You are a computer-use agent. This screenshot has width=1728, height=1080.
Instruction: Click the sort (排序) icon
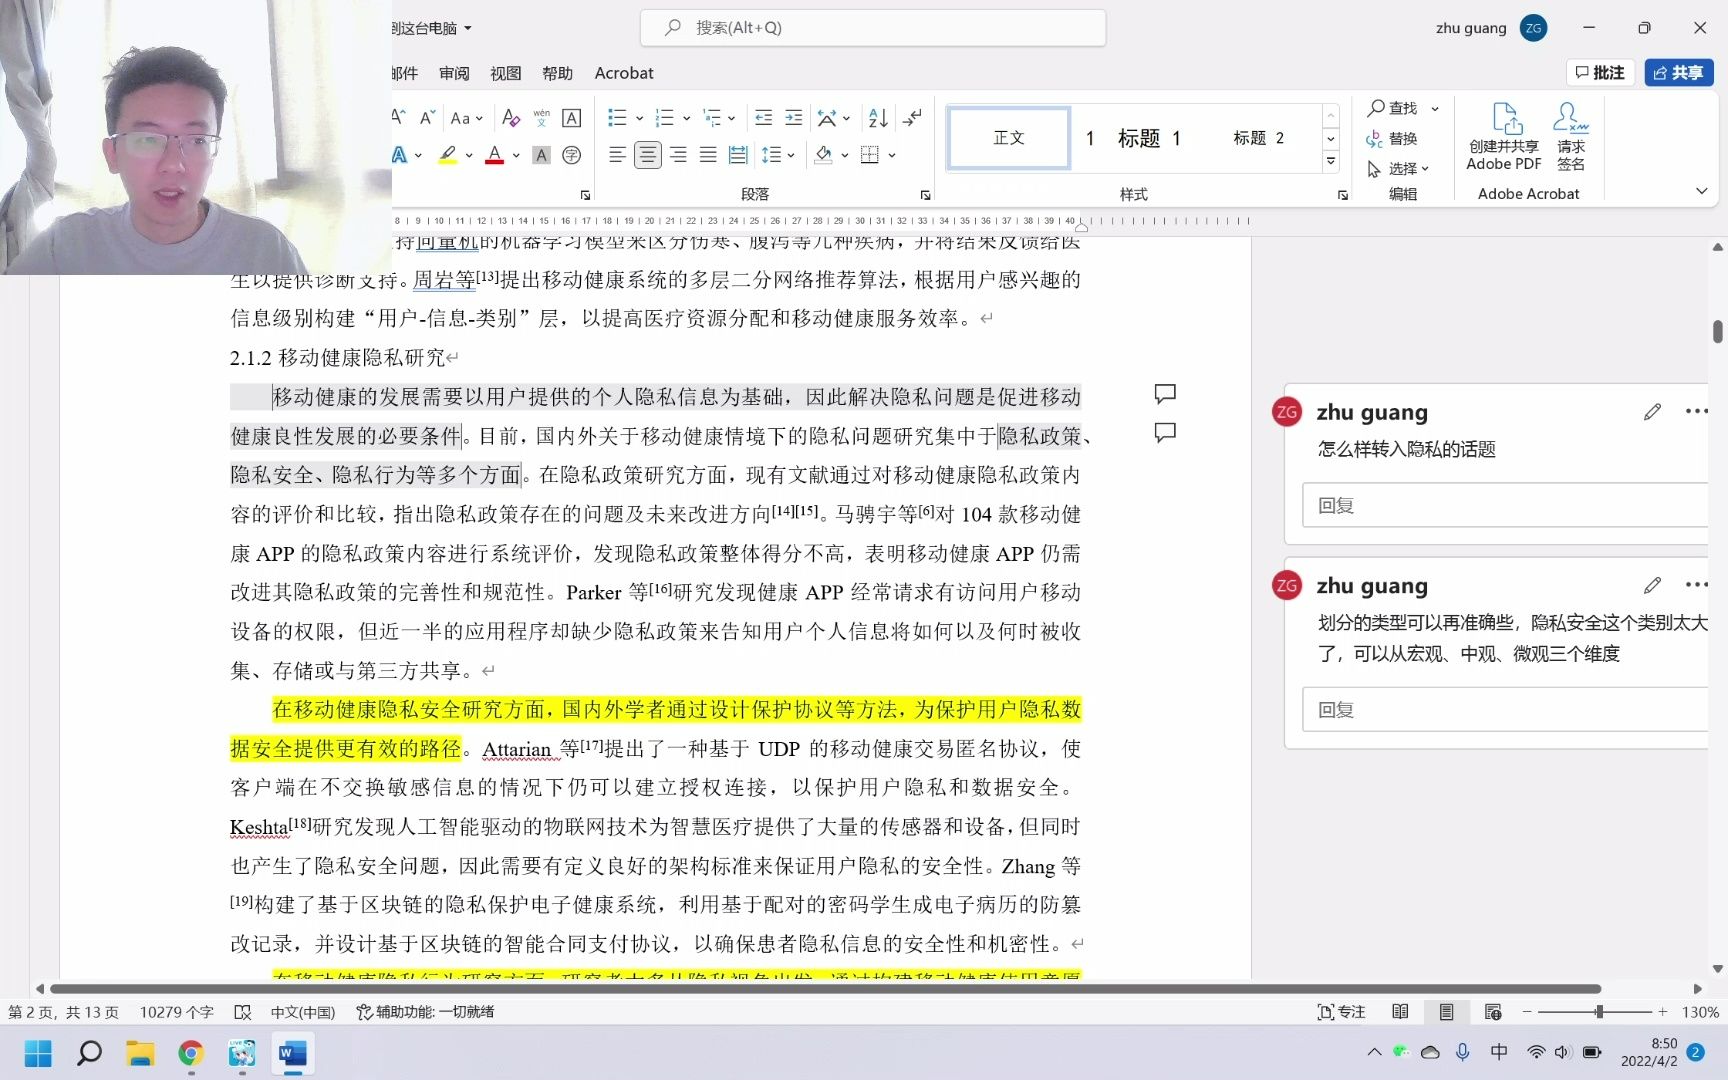click(x=876, y=117)
